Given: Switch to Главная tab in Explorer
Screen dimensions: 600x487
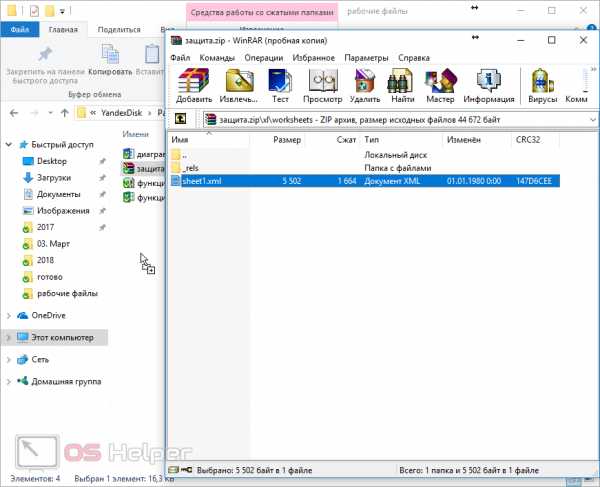Looking at the screenshot, I should [63, 29].
